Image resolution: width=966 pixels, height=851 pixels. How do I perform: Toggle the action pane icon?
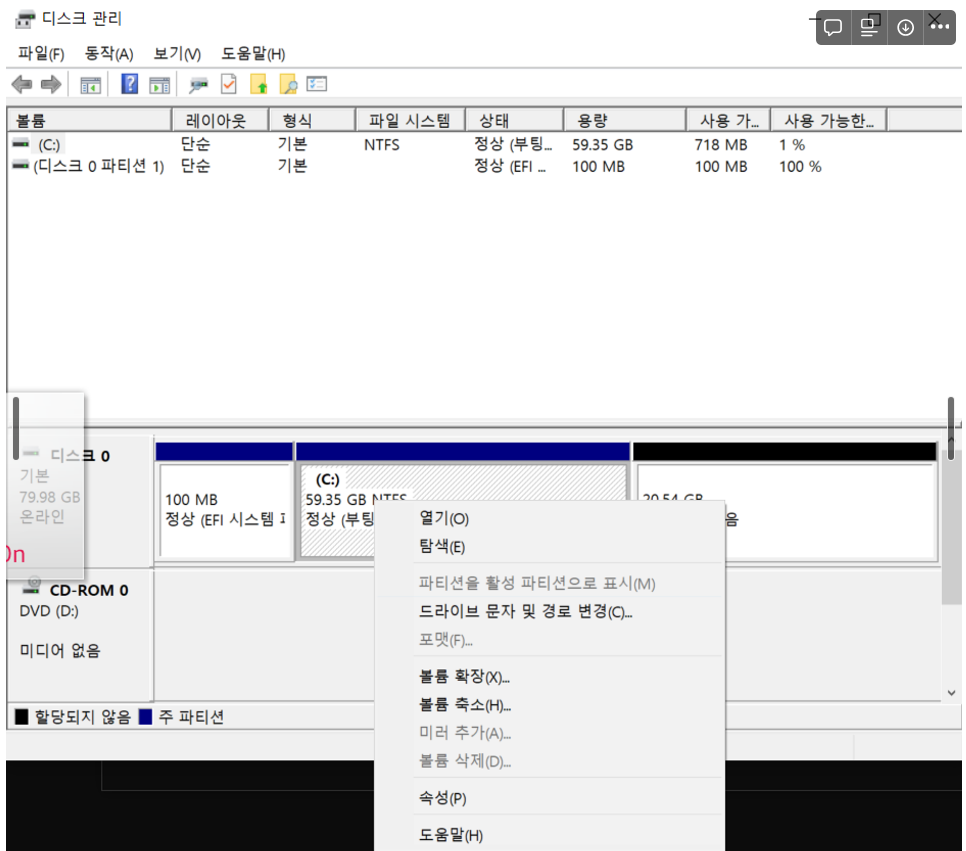pyautogui.click(x=160, y=85)
